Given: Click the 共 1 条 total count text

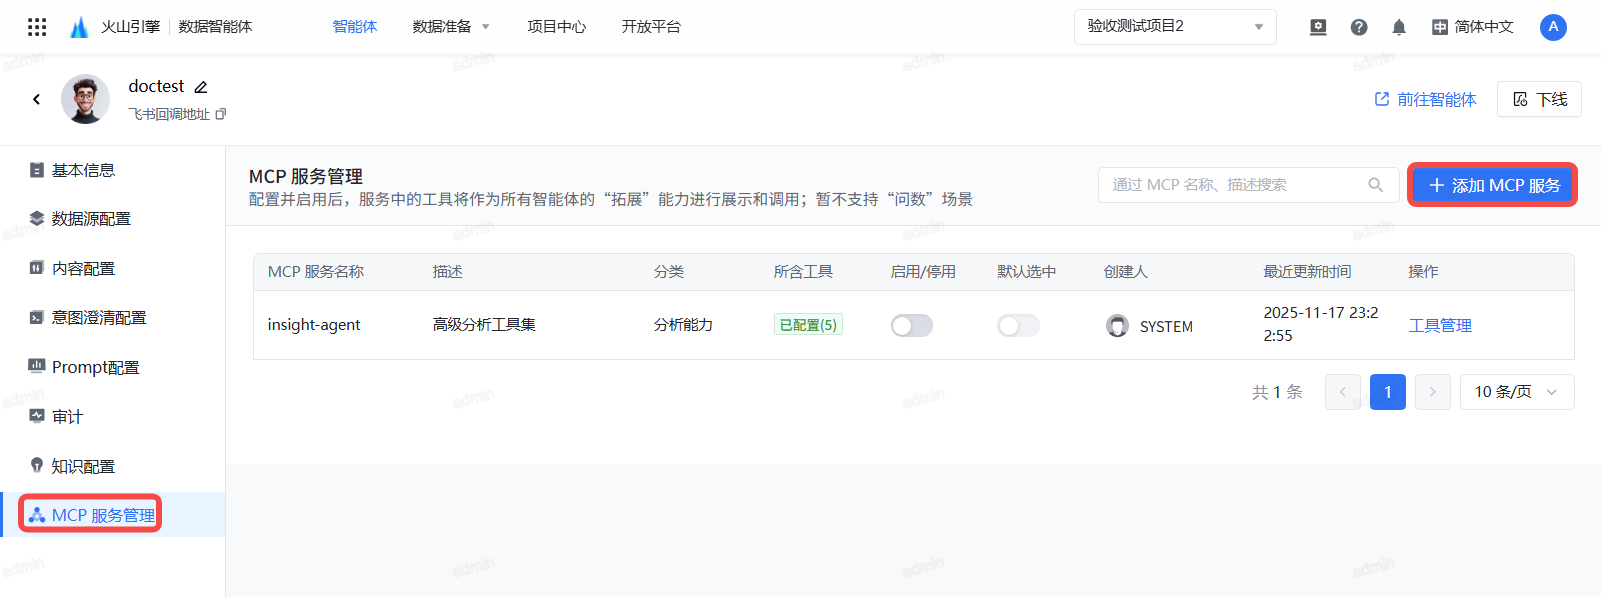Looking at the screenshot, I should point(1277,392).
